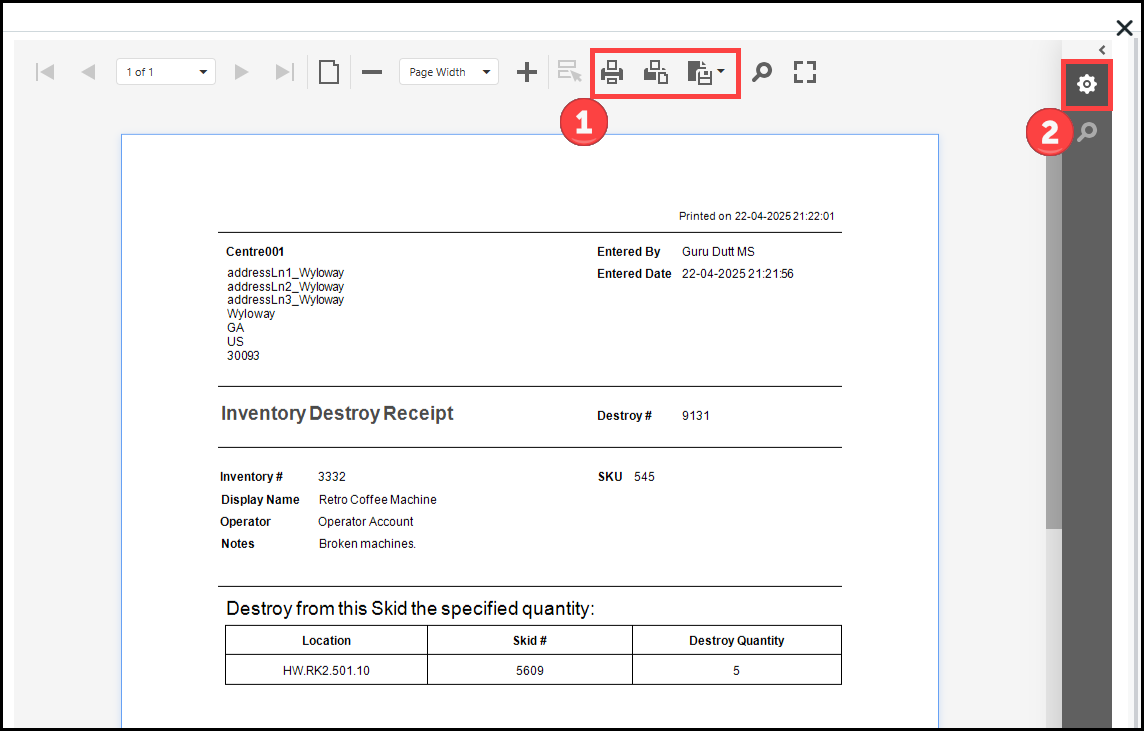Go to the previous page
The width and height of the screenshot is (1144, 731).
[88, 72]
